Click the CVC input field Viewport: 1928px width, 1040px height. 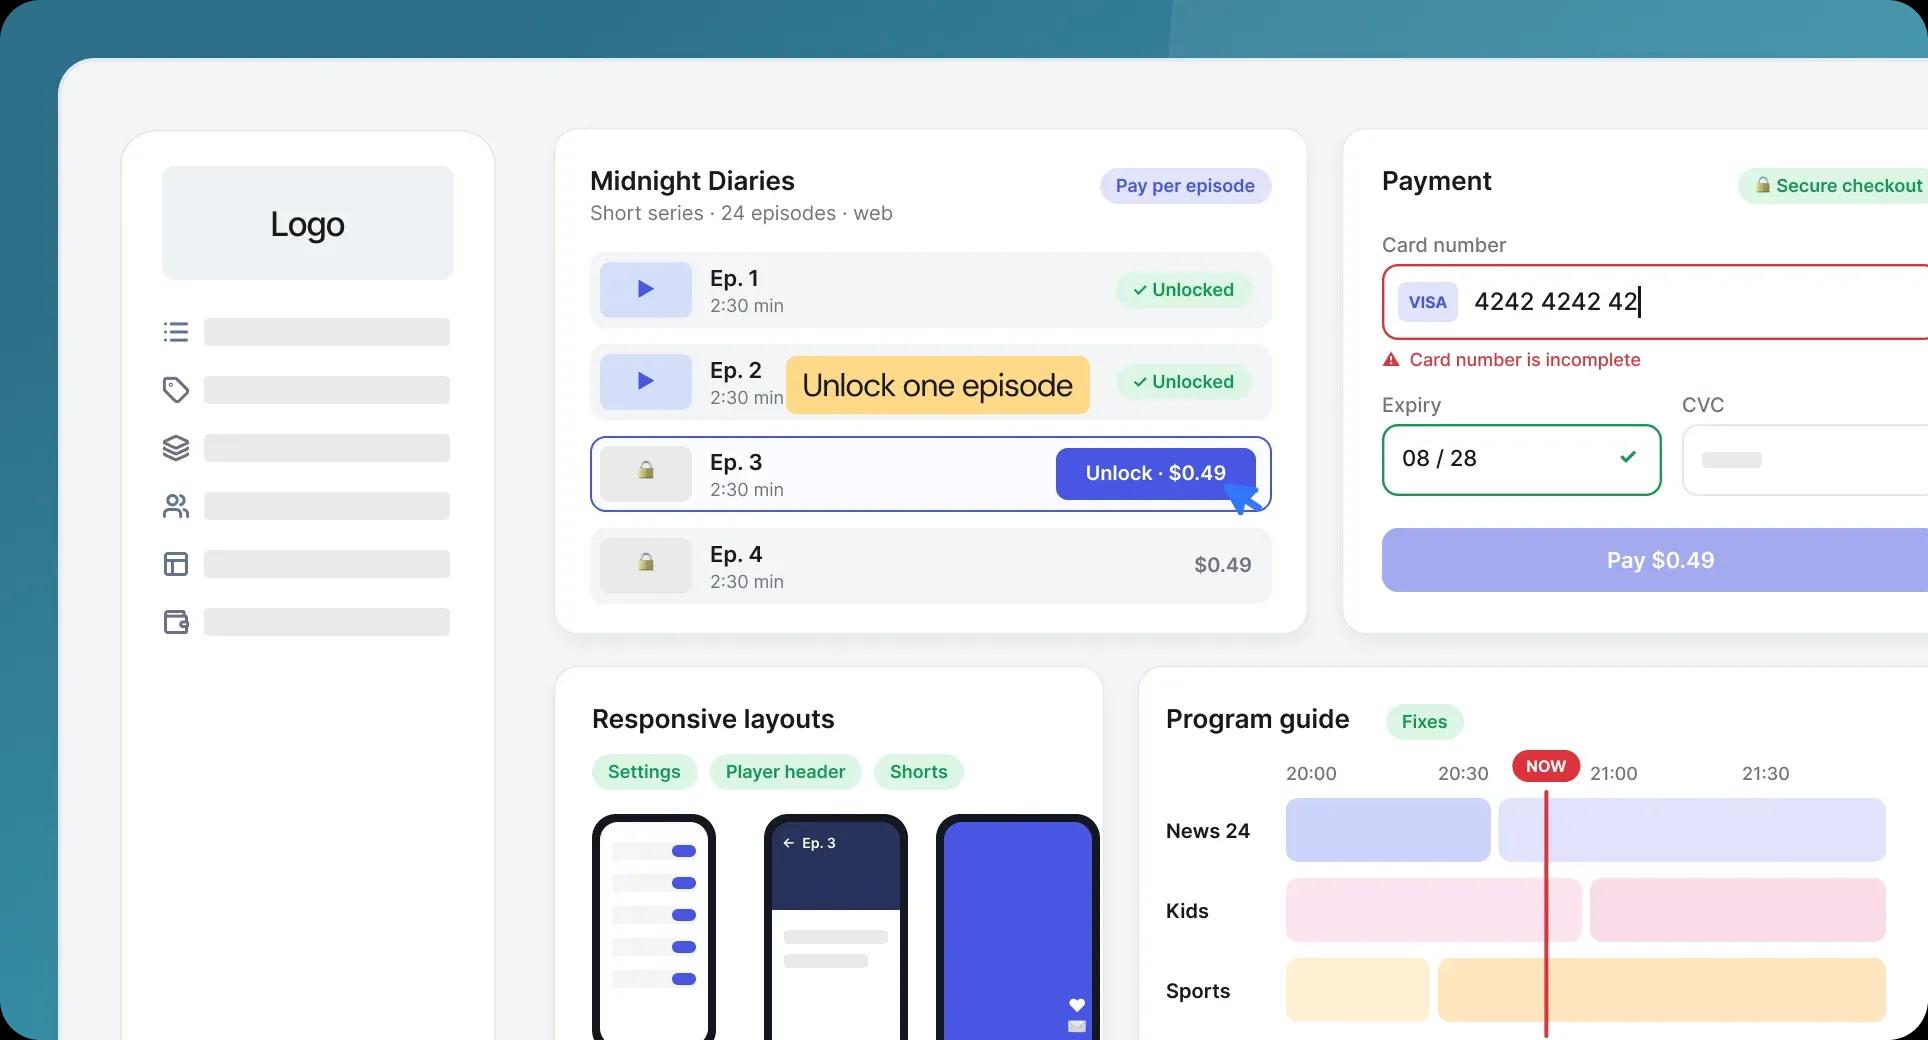coord(1805,460)
